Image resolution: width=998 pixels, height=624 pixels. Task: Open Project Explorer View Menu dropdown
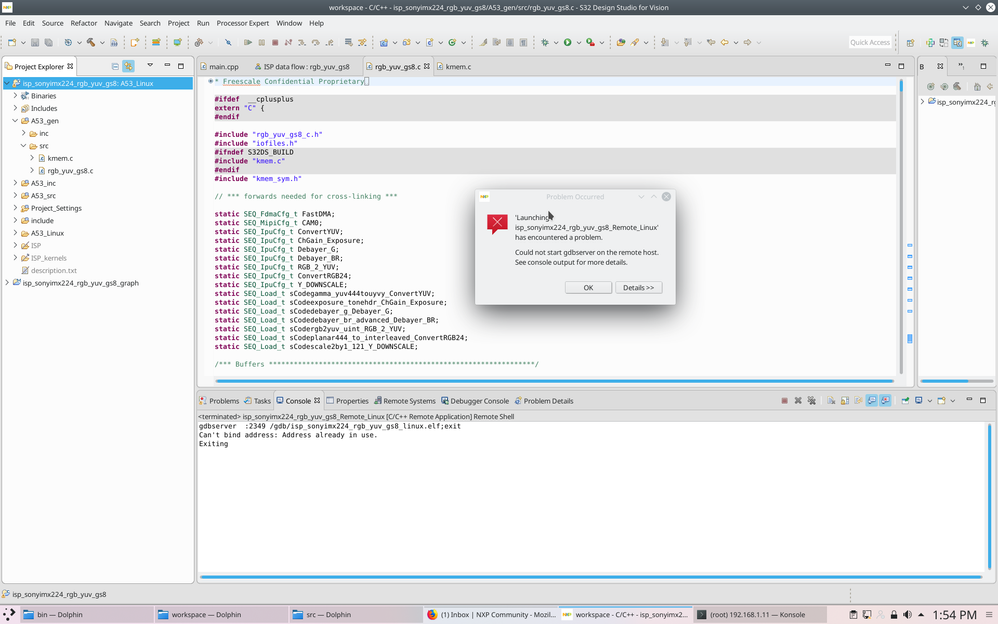coord(150,66)
